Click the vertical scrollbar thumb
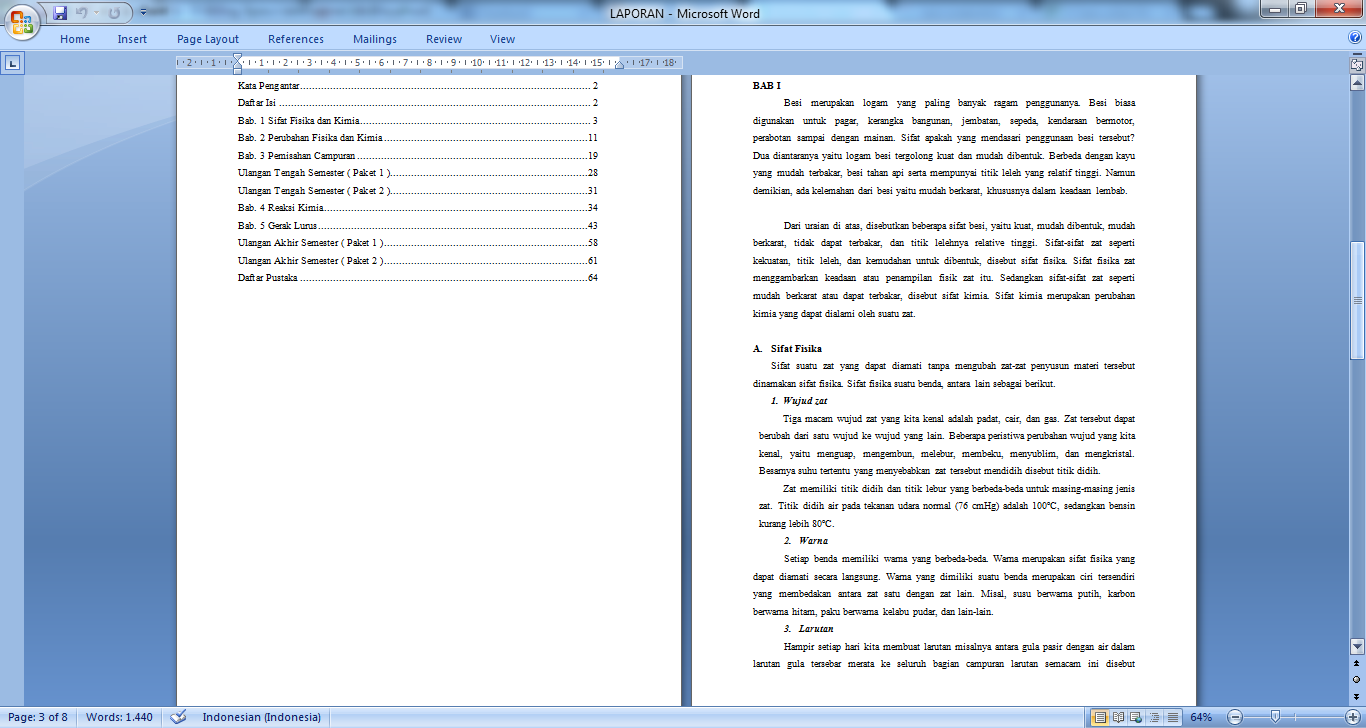Image resolution: width=1366 pixels, height=728 pixels. (1357, 300)
